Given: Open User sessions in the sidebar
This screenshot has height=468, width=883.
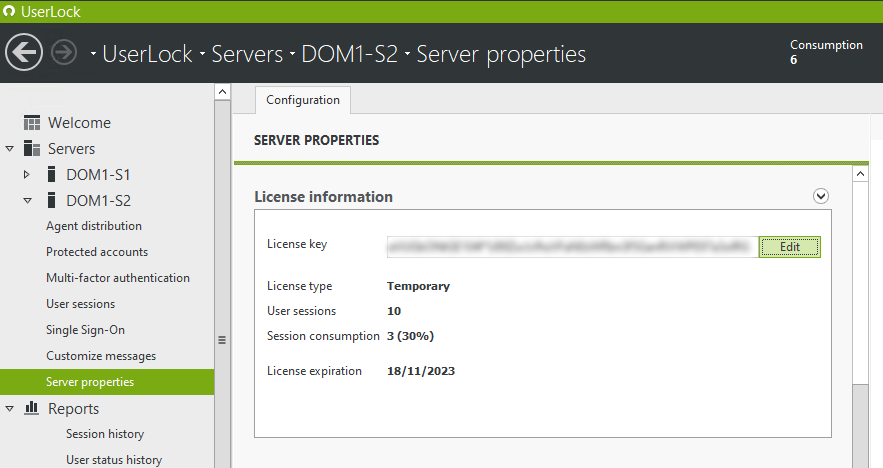Looking at the screenshot, I should [81, 304].
